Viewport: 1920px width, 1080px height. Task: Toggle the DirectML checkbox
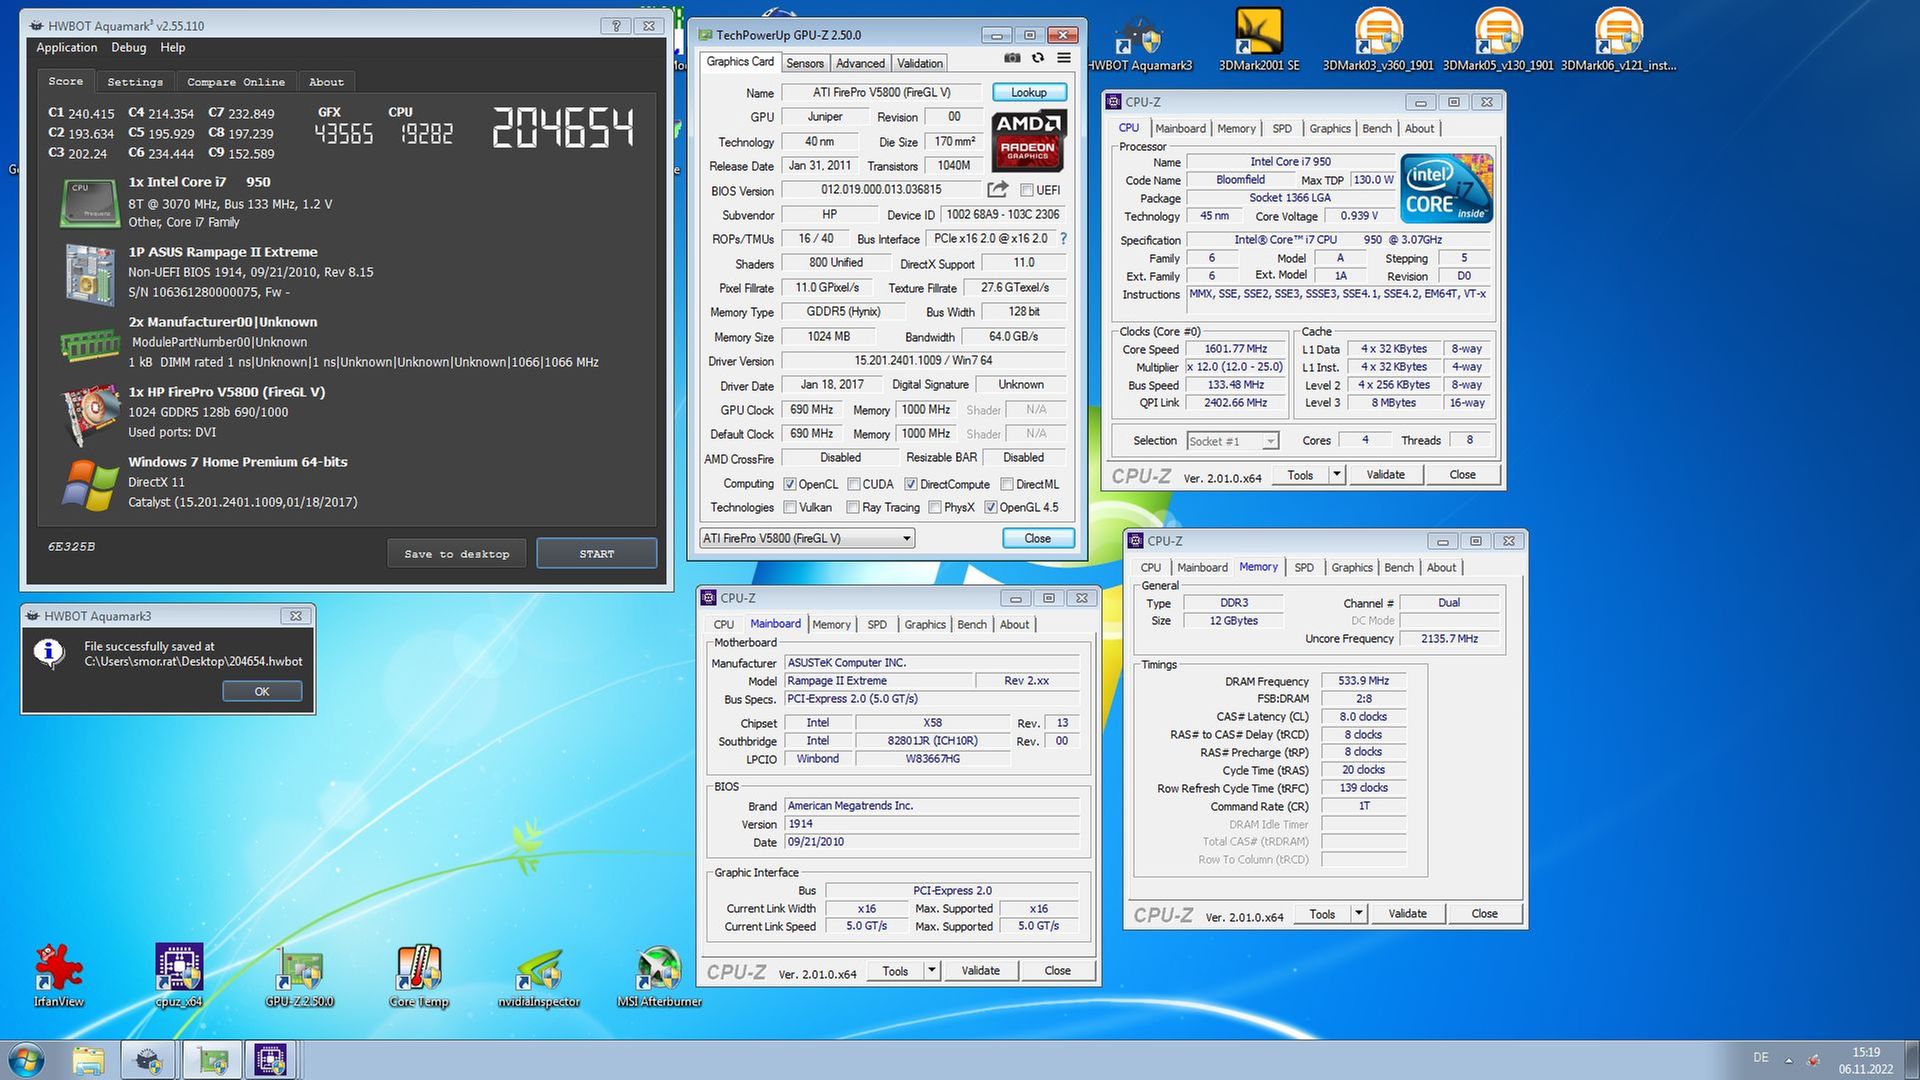(1007, 484)
